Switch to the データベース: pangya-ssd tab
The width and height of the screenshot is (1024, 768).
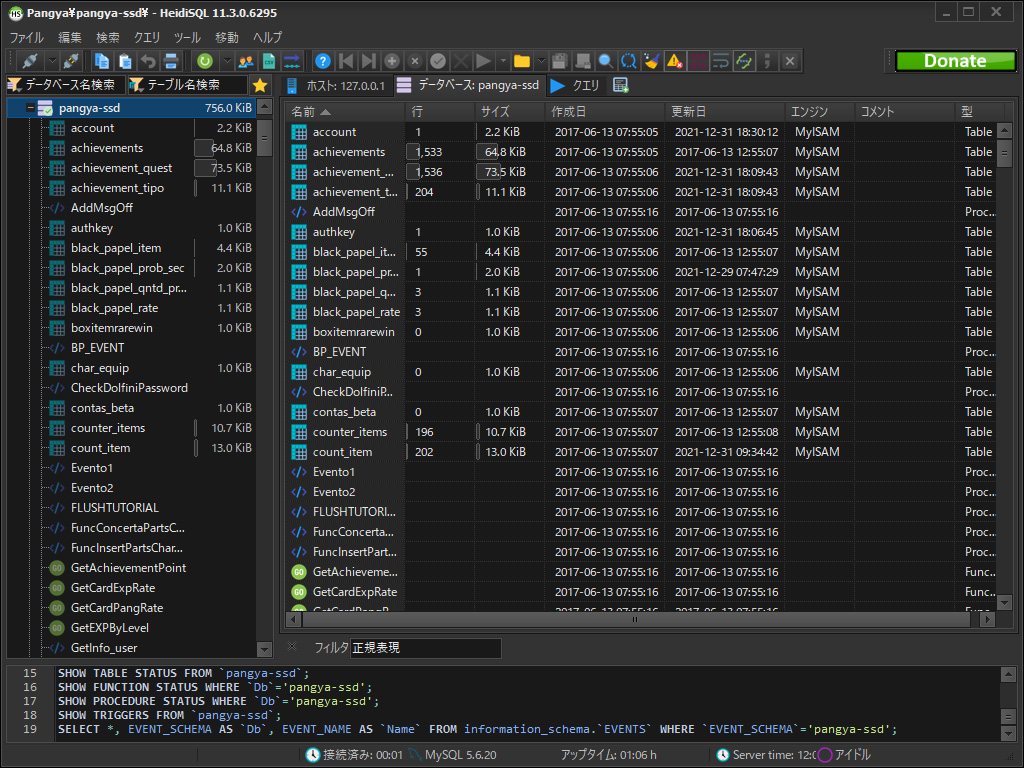pyautogui.click(x=468, y=85)
